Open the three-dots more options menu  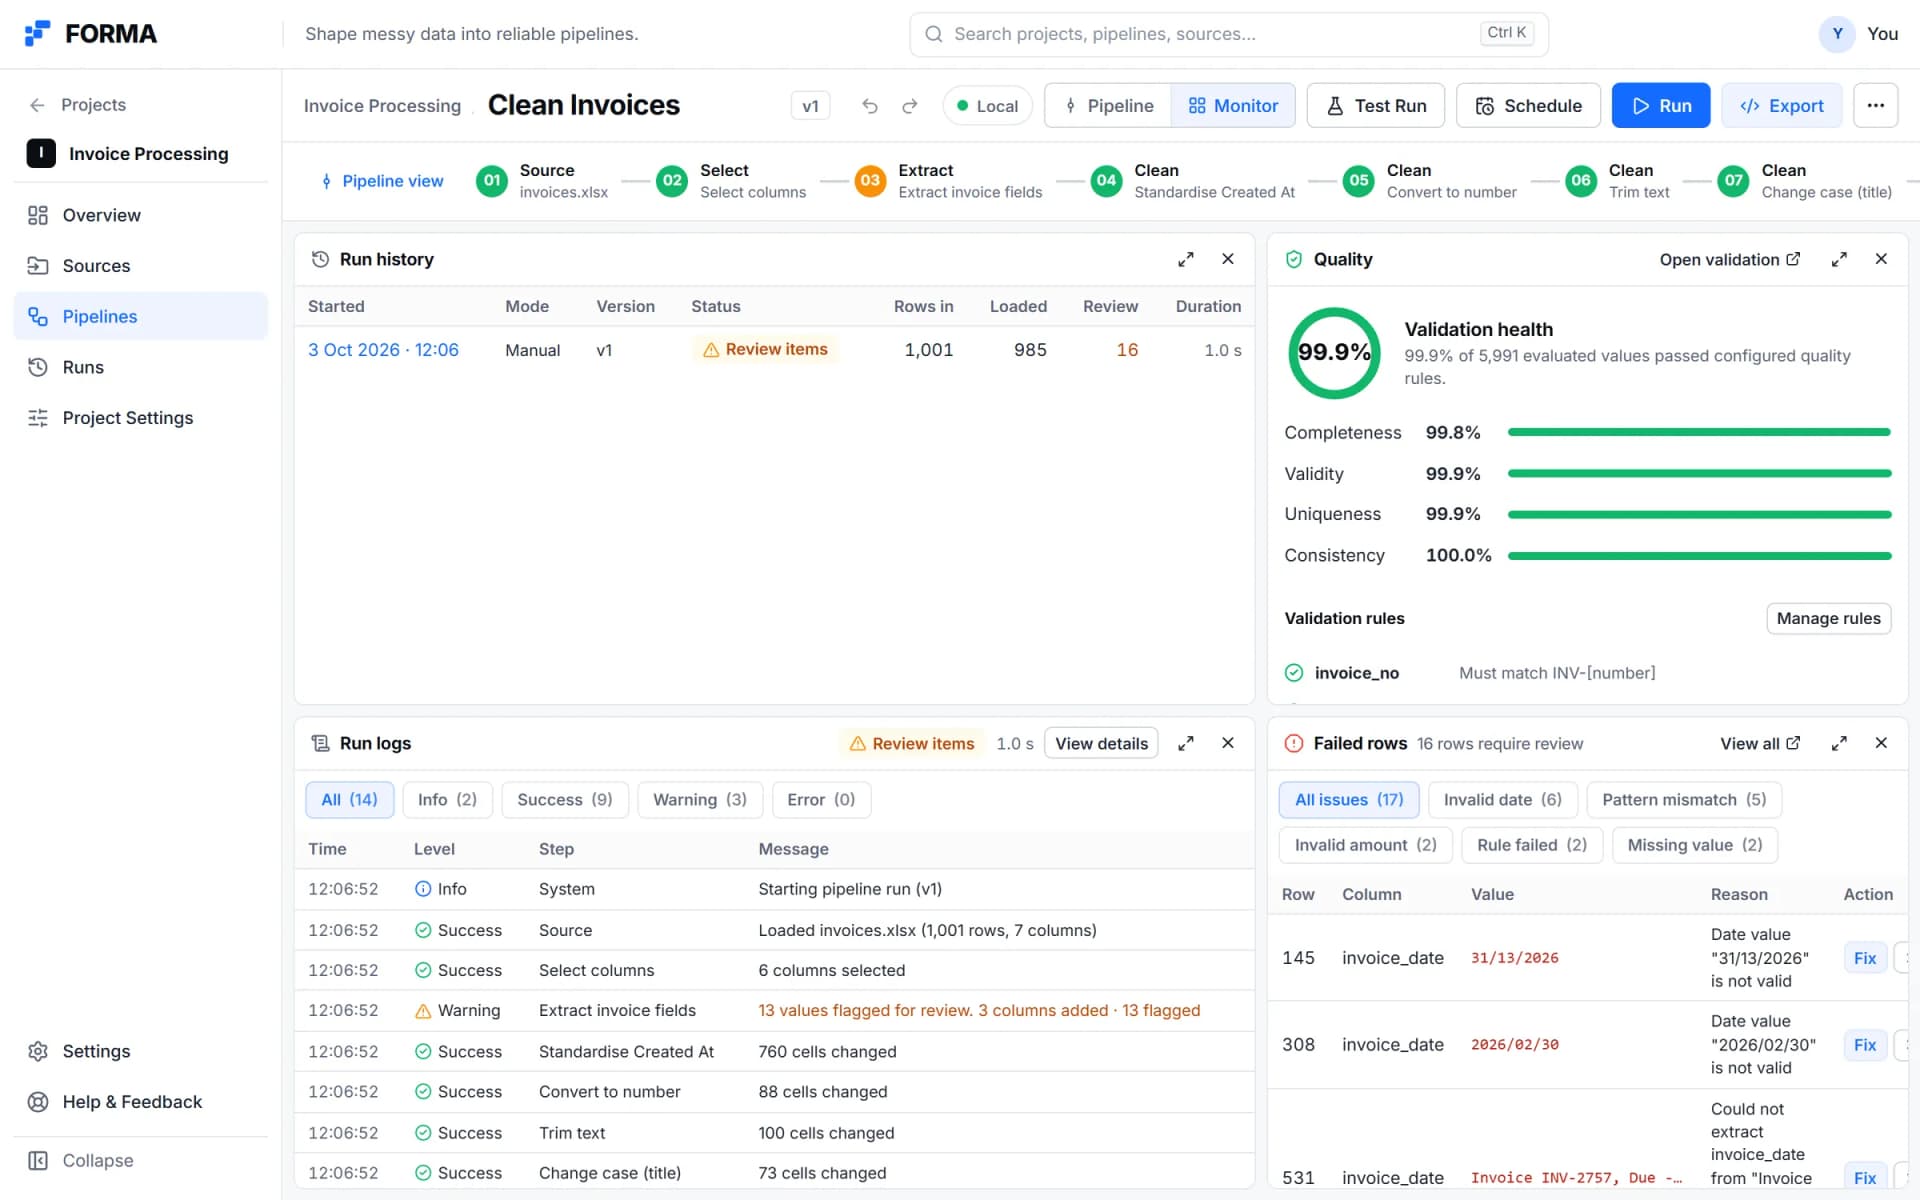click(x=1875, y=106)
